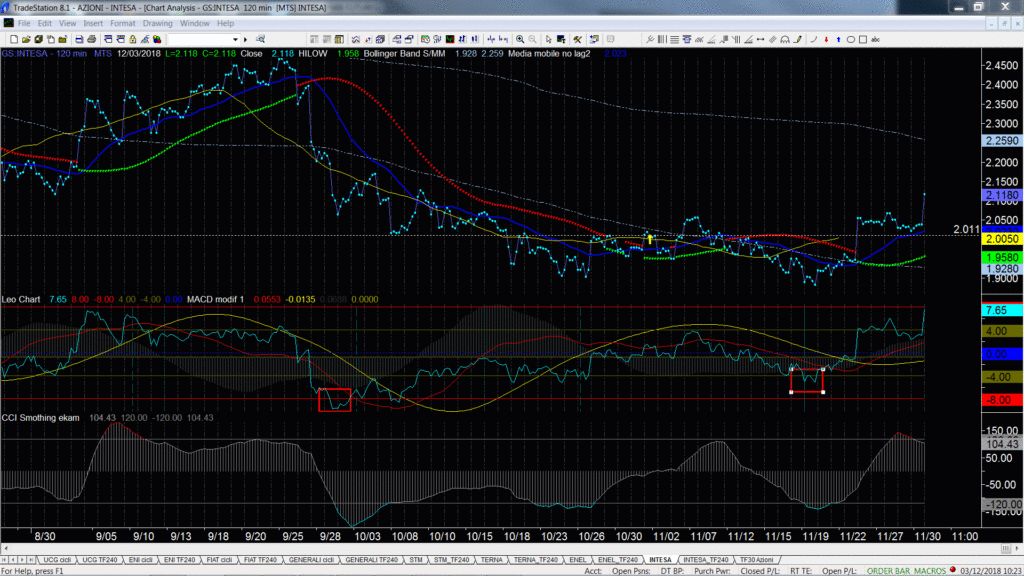Select the horizontal lines drawing tool
The image size is (1024, 576).
[674, 39]
